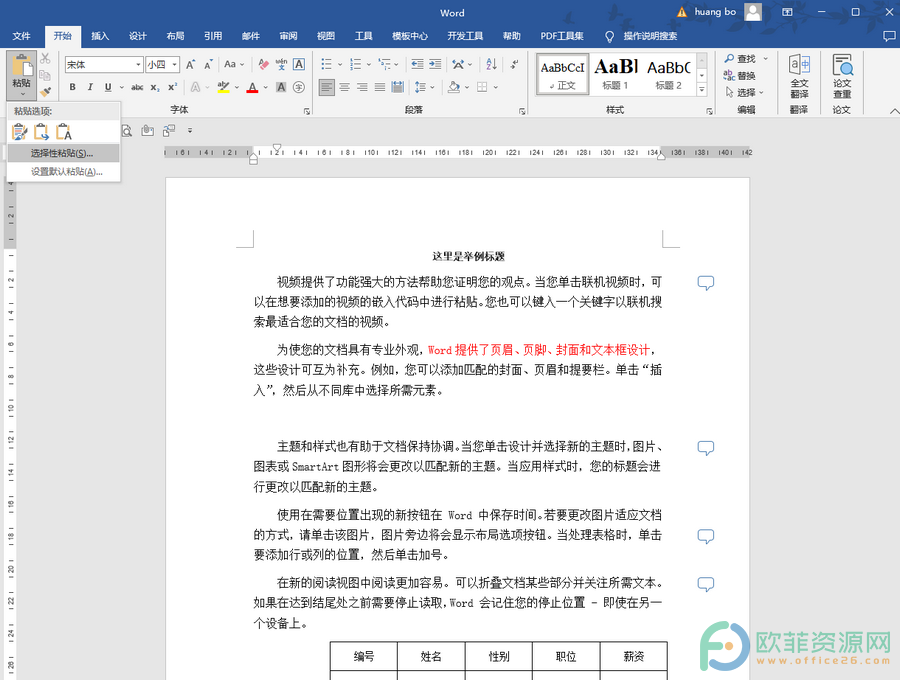Open paper plagiarism check (论文查重)
Screen dimensions: 900x680
(842, 76)
